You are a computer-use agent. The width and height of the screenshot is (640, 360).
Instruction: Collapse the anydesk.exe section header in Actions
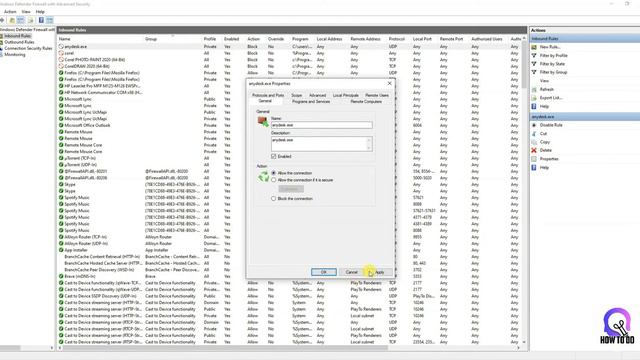pos(584,117)
